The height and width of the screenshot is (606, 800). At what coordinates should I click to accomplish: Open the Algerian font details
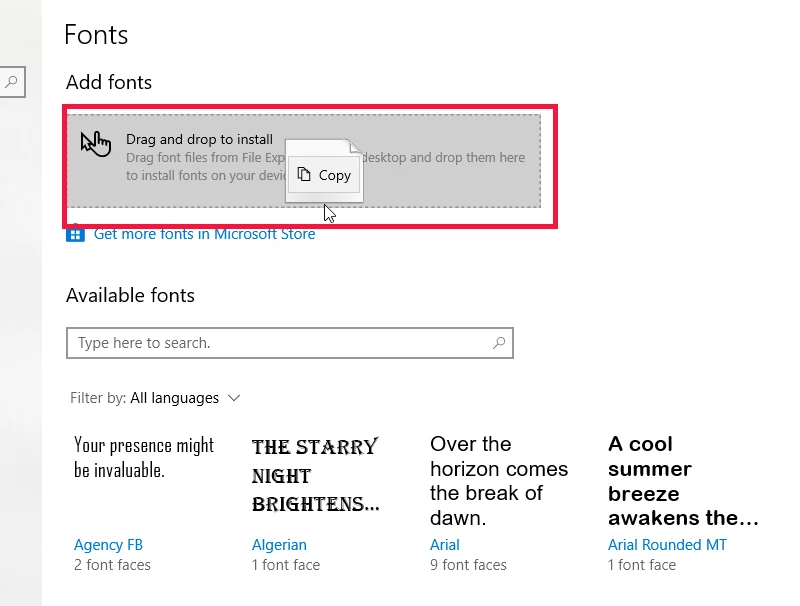[x=279, y=545]
